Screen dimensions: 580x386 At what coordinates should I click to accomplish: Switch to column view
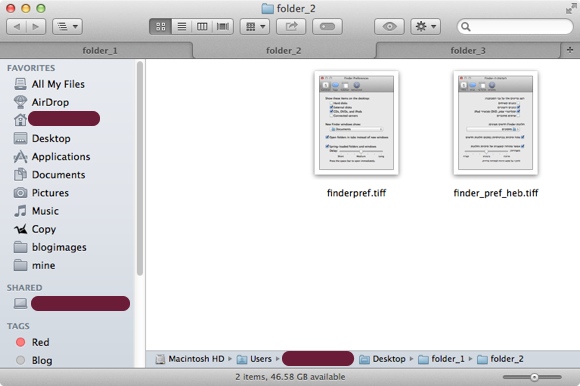pyautogui.click(x=202, y=27)
